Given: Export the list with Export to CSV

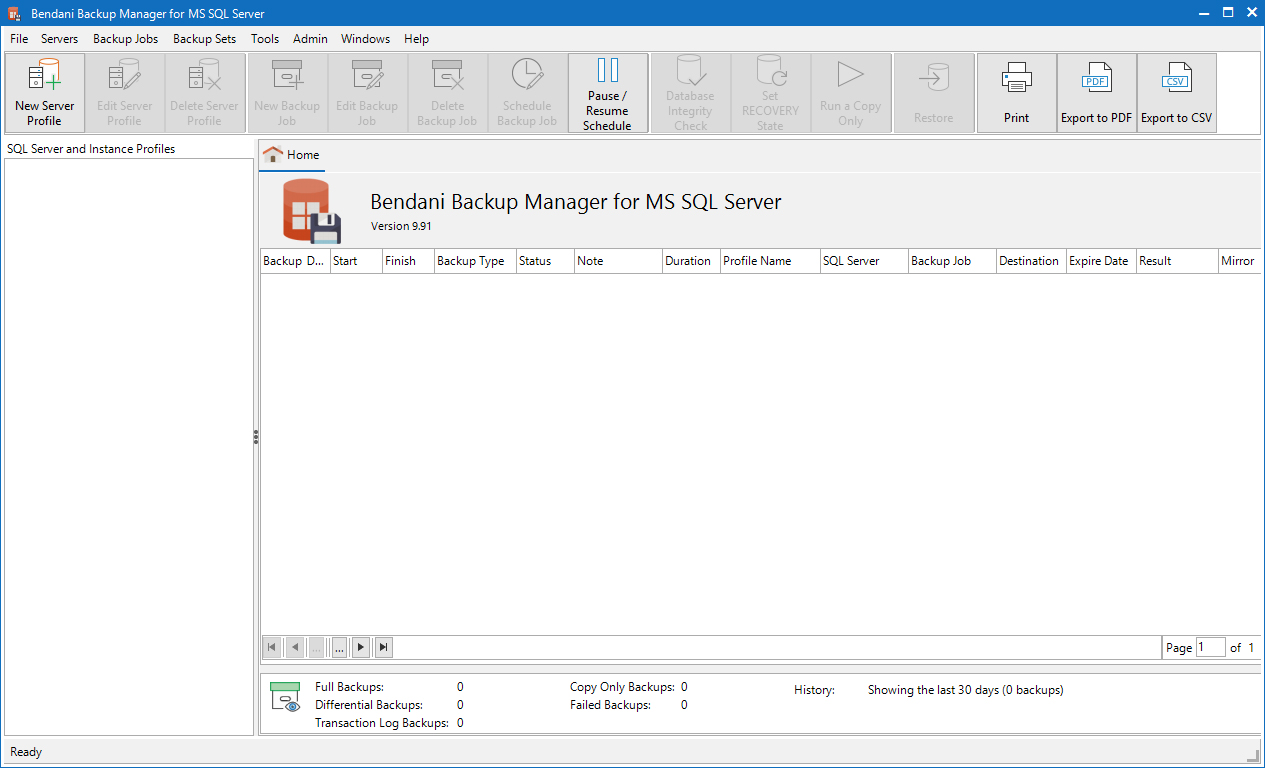Looking at the screenshot, I should (1176, 93).
